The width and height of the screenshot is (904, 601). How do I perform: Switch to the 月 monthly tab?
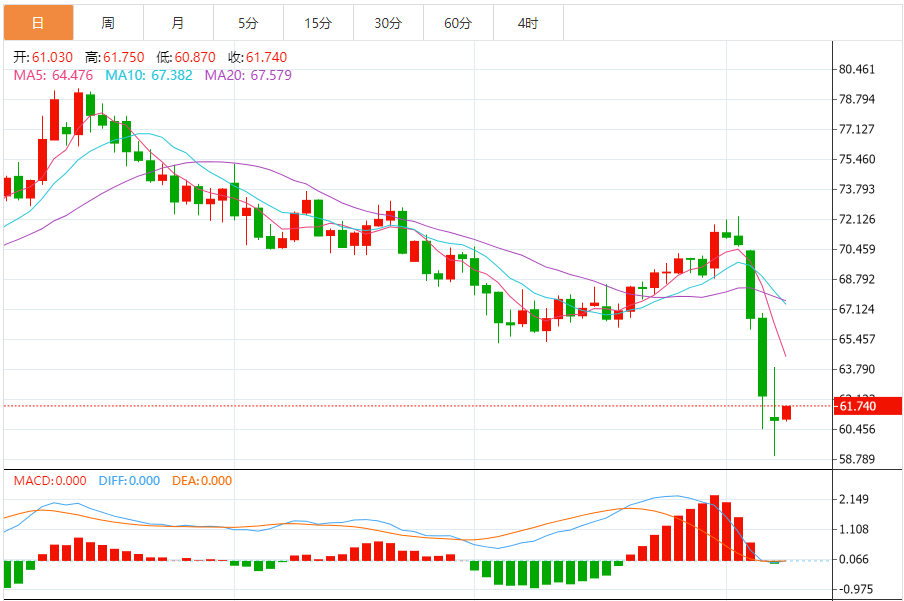click(178, 23)
